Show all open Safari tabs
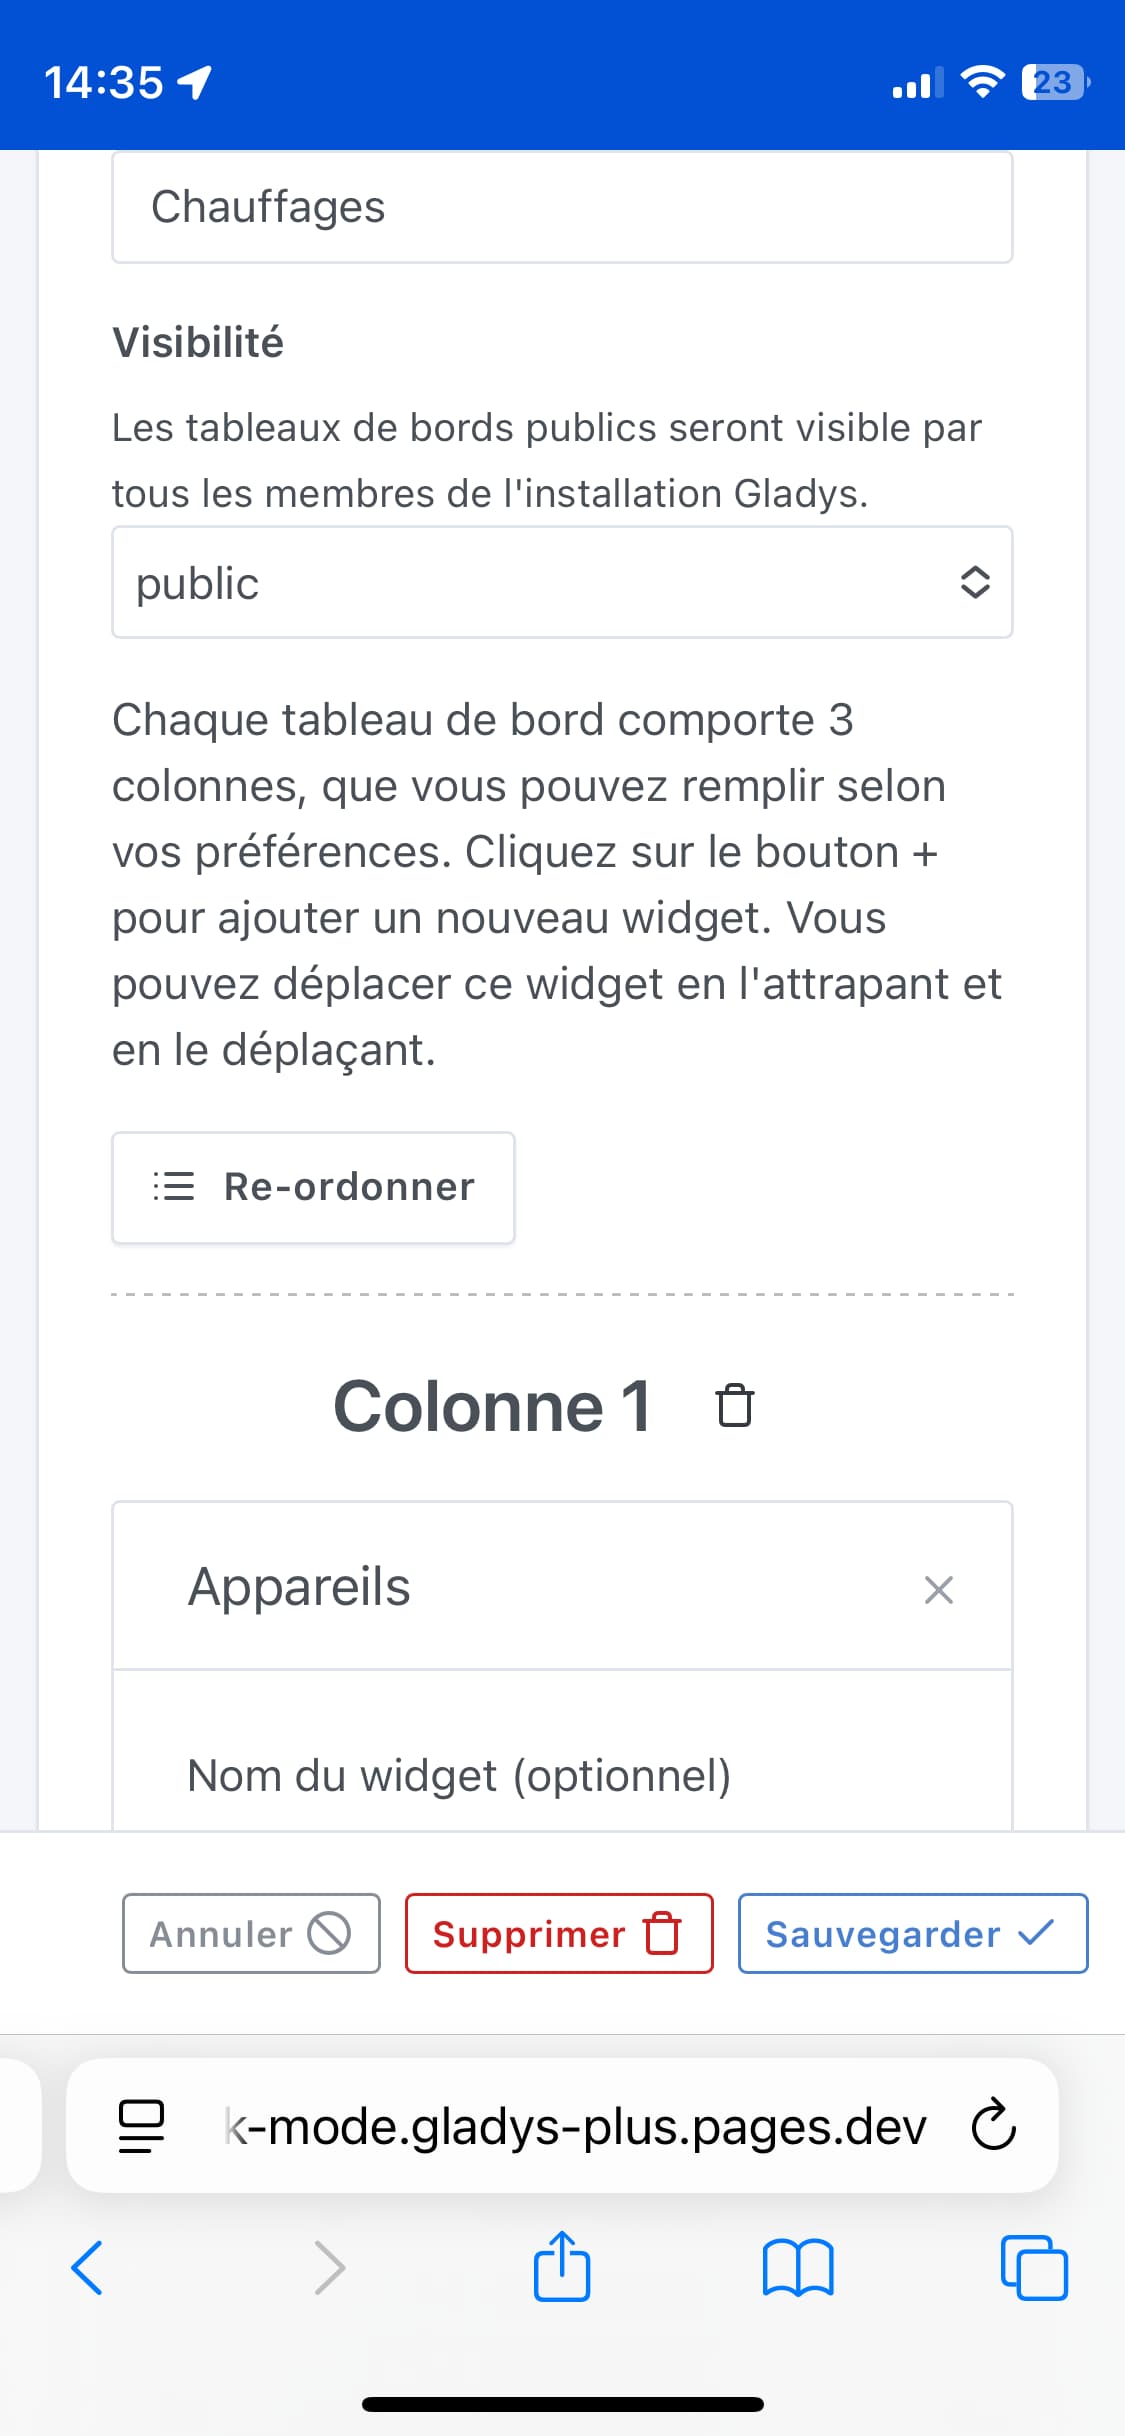1125x2436 pixels. click(x=1034, y=2267)
